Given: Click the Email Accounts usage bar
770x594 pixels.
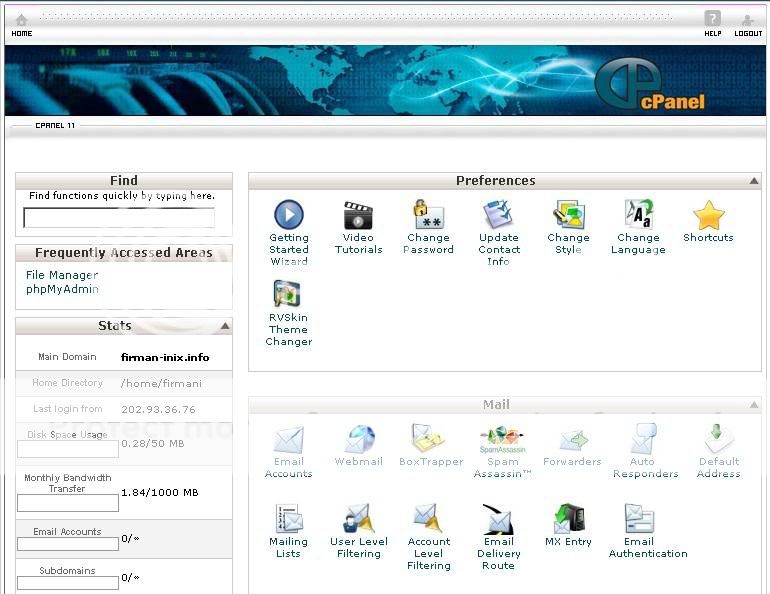Looking at the screenshot, I should (68, 544).
